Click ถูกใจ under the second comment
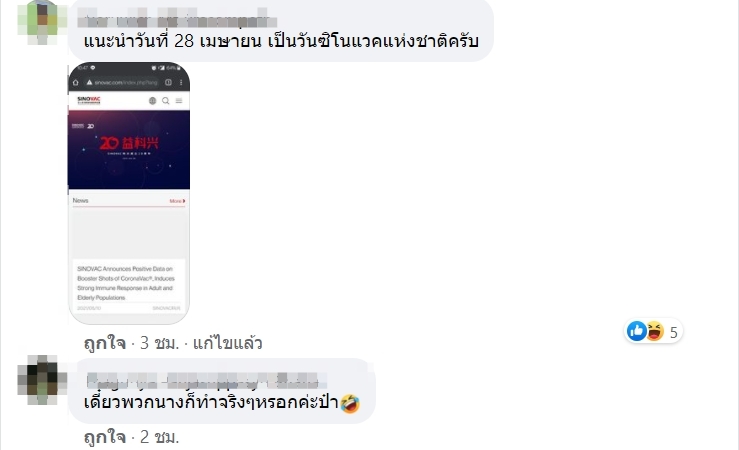This screenshot has height=450, width=739. pos(105,437)
